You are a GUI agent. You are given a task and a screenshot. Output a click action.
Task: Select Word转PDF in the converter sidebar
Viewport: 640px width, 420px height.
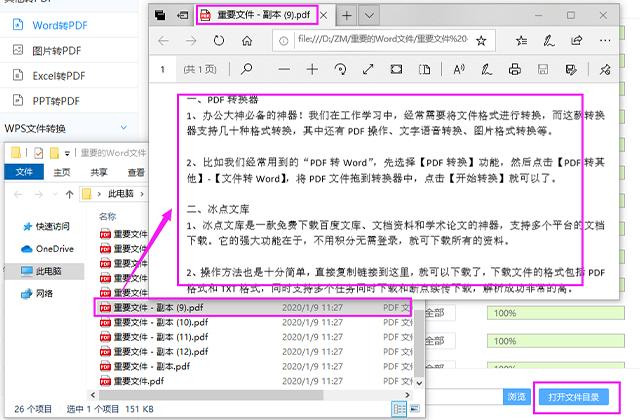(60, 25)
